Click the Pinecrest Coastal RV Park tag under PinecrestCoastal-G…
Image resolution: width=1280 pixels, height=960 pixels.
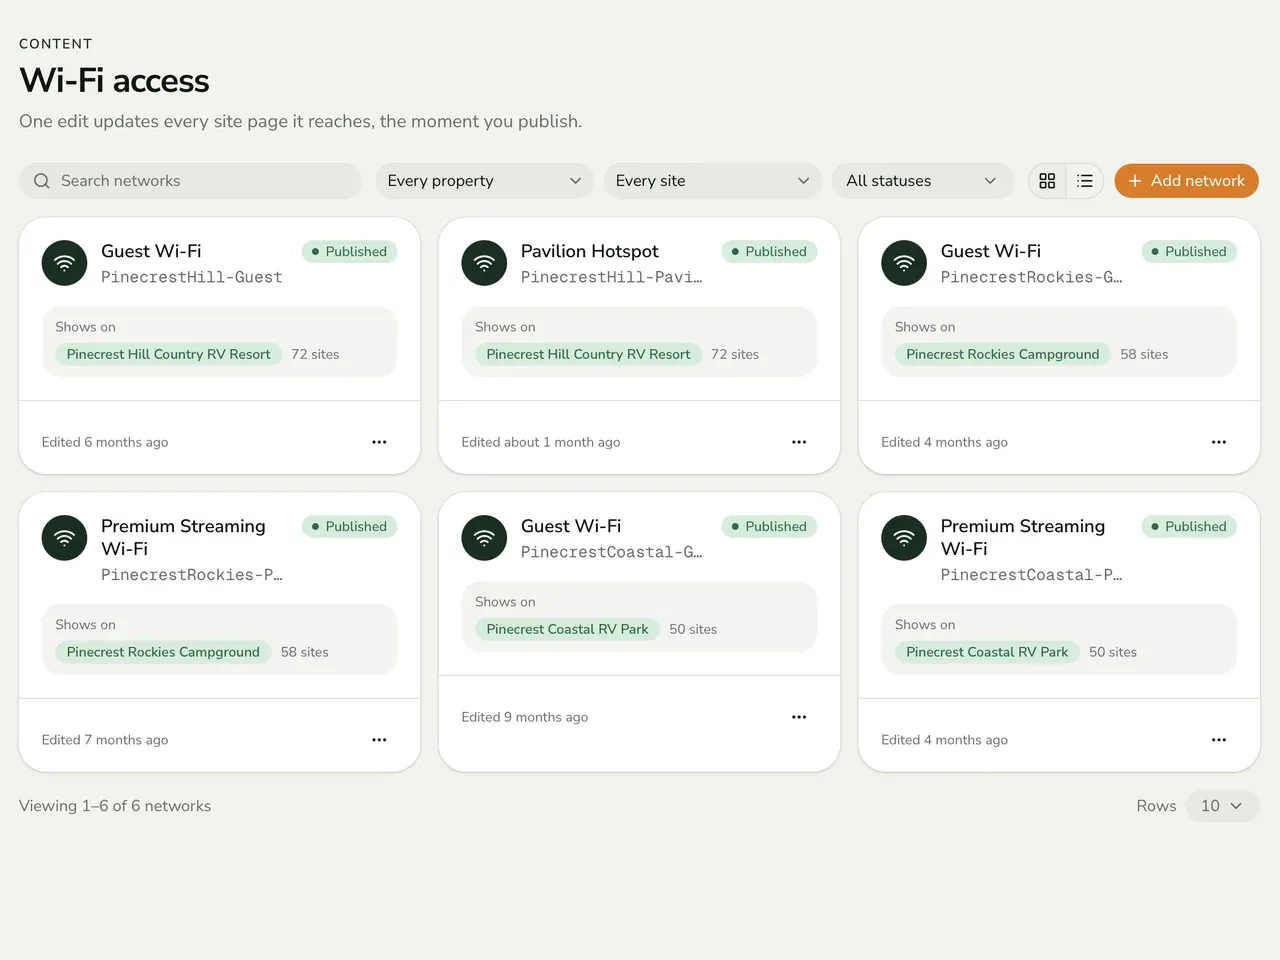567,629
